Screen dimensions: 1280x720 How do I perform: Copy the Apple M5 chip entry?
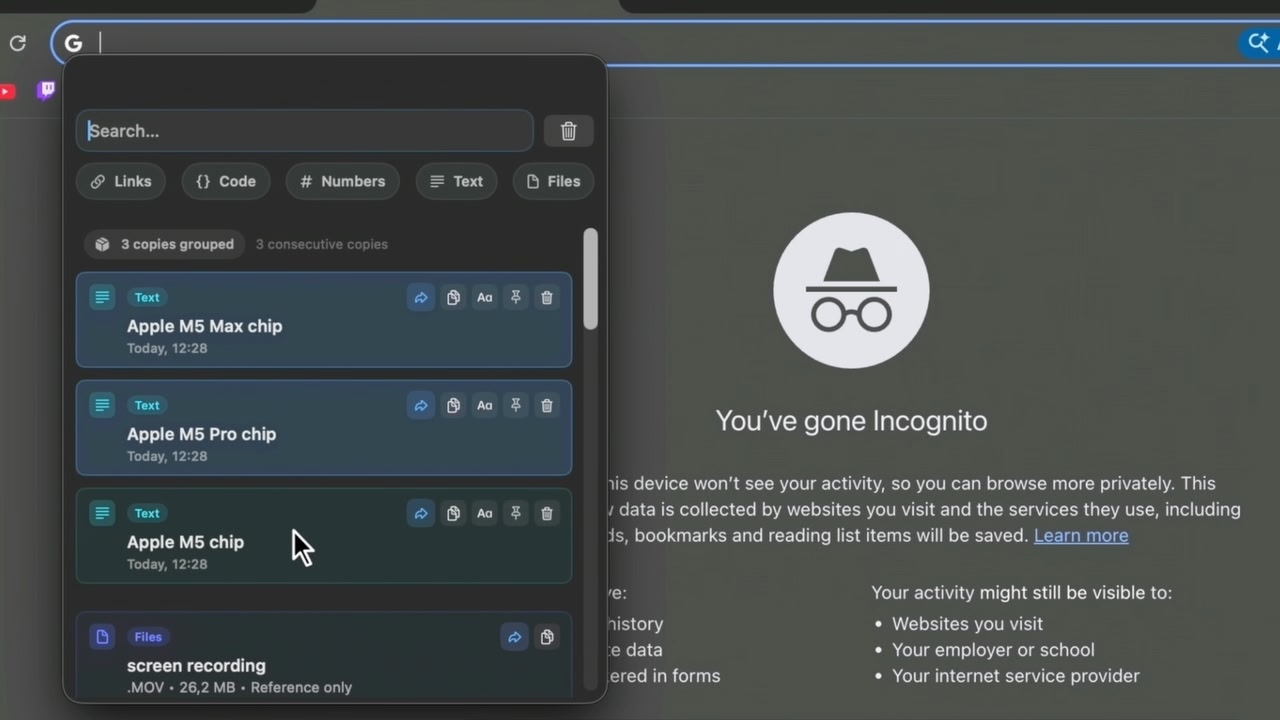pos(453,514)
